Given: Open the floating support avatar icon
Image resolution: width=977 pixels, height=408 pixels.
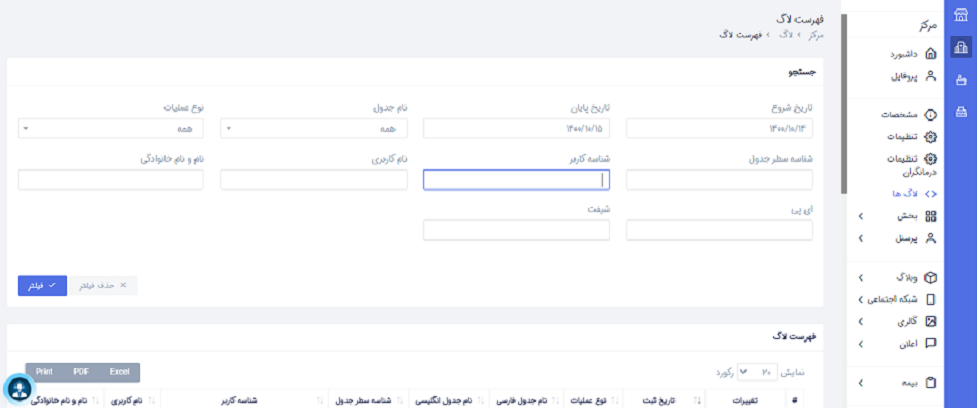Looking at the screenshot, I should (19, 389).
